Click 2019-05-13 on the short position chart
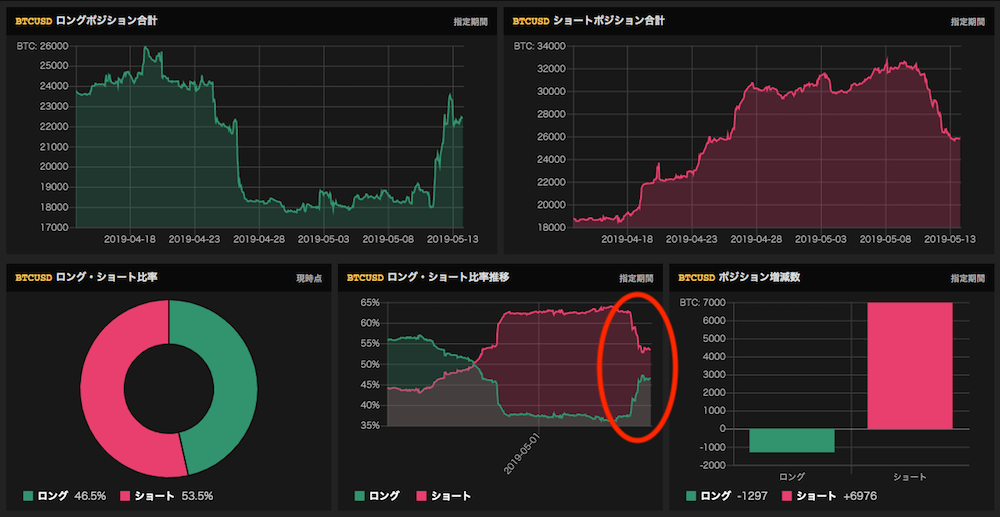The image size is (1000, 517). [950, 240]
